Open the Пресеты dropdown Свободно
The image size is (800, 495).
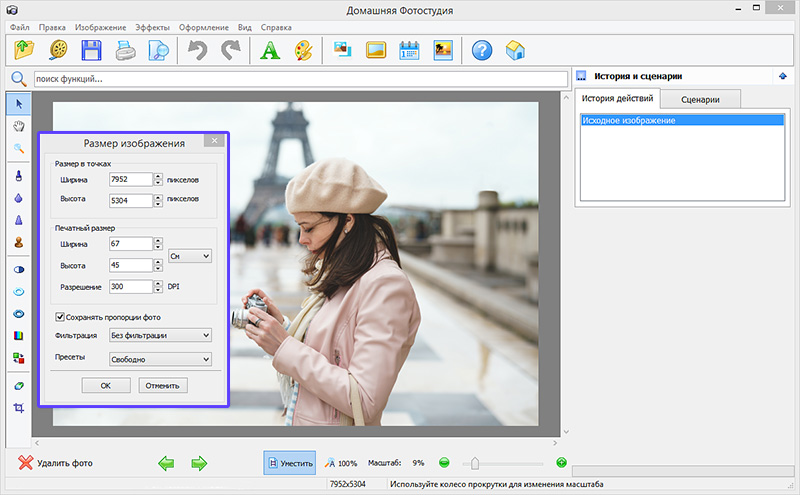coord(160,359)
